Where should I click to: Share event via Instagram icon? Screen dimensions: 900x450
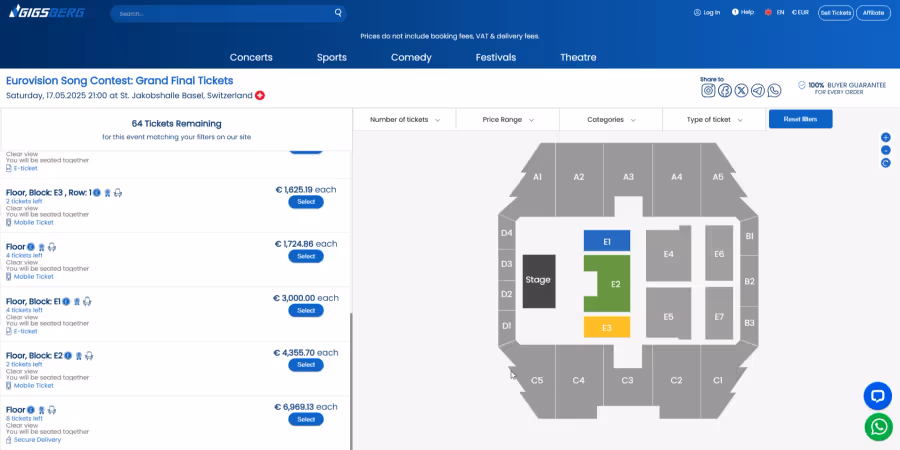pyautogui.click(x=708, y=91)
